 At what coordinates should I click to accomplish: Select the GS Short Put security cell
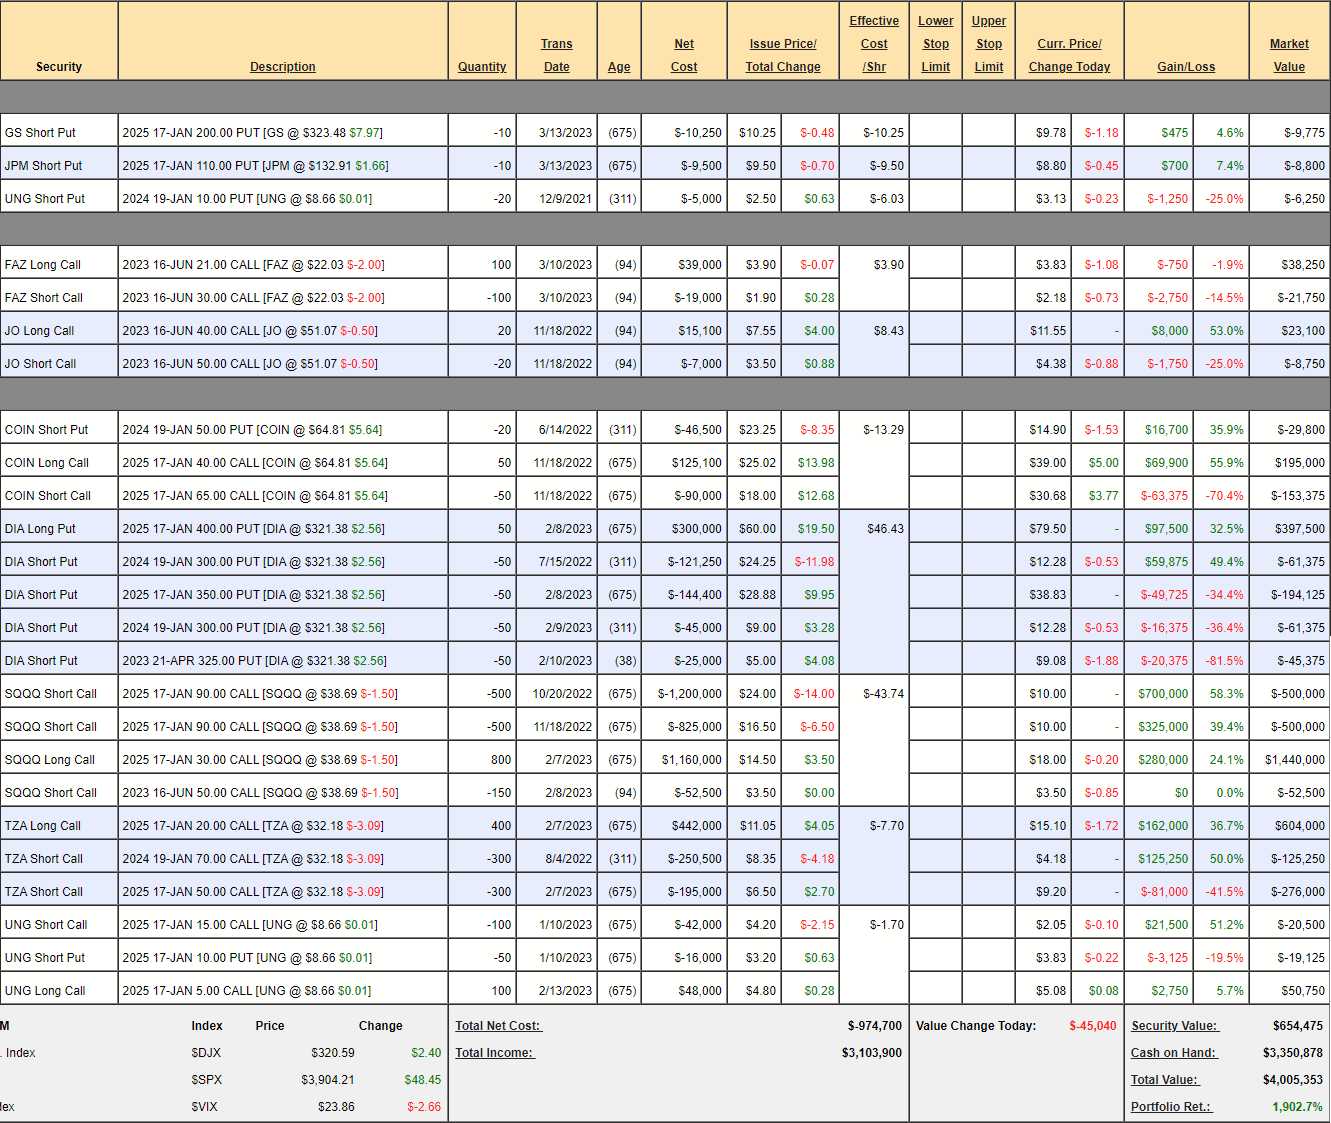point(41,133)
